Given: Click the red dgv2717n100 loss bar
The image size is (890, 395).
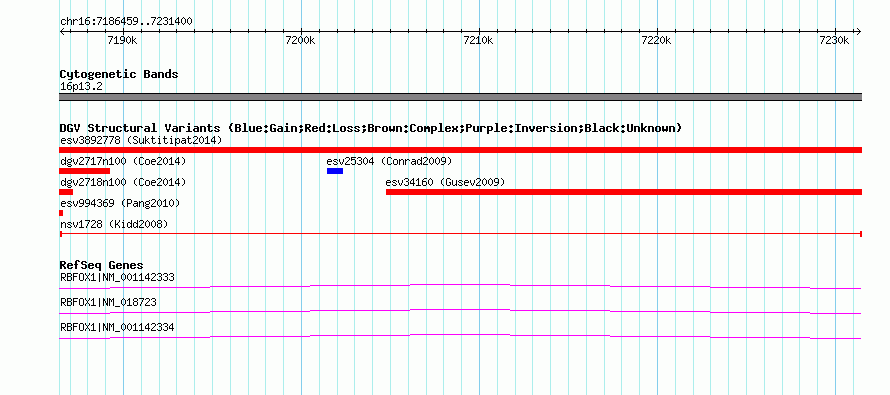Looking at the screenshot, I should tap(85, 171).
